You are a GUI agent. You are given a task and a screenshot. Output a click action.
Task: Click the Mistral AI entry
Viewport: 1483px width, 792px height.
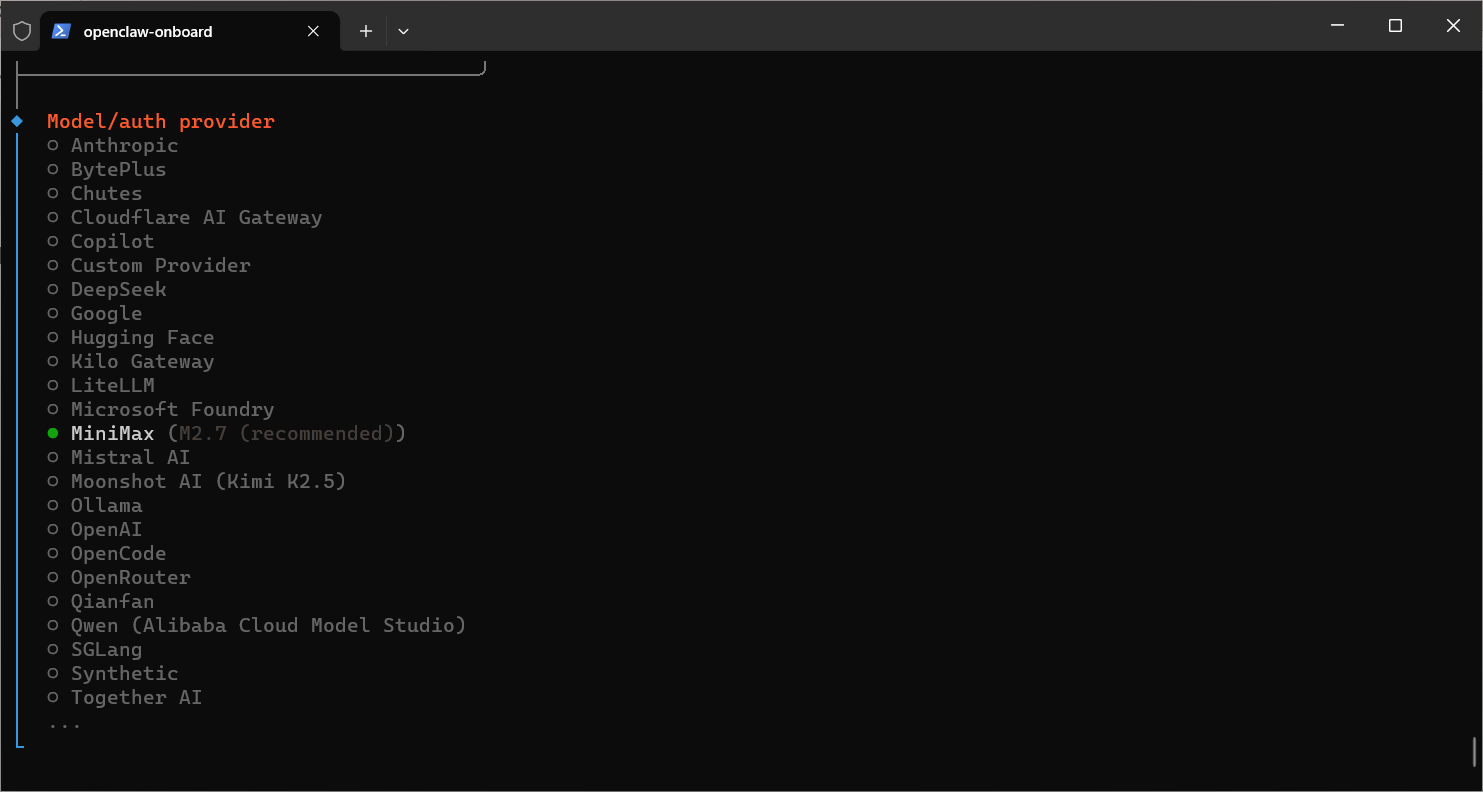119,457
